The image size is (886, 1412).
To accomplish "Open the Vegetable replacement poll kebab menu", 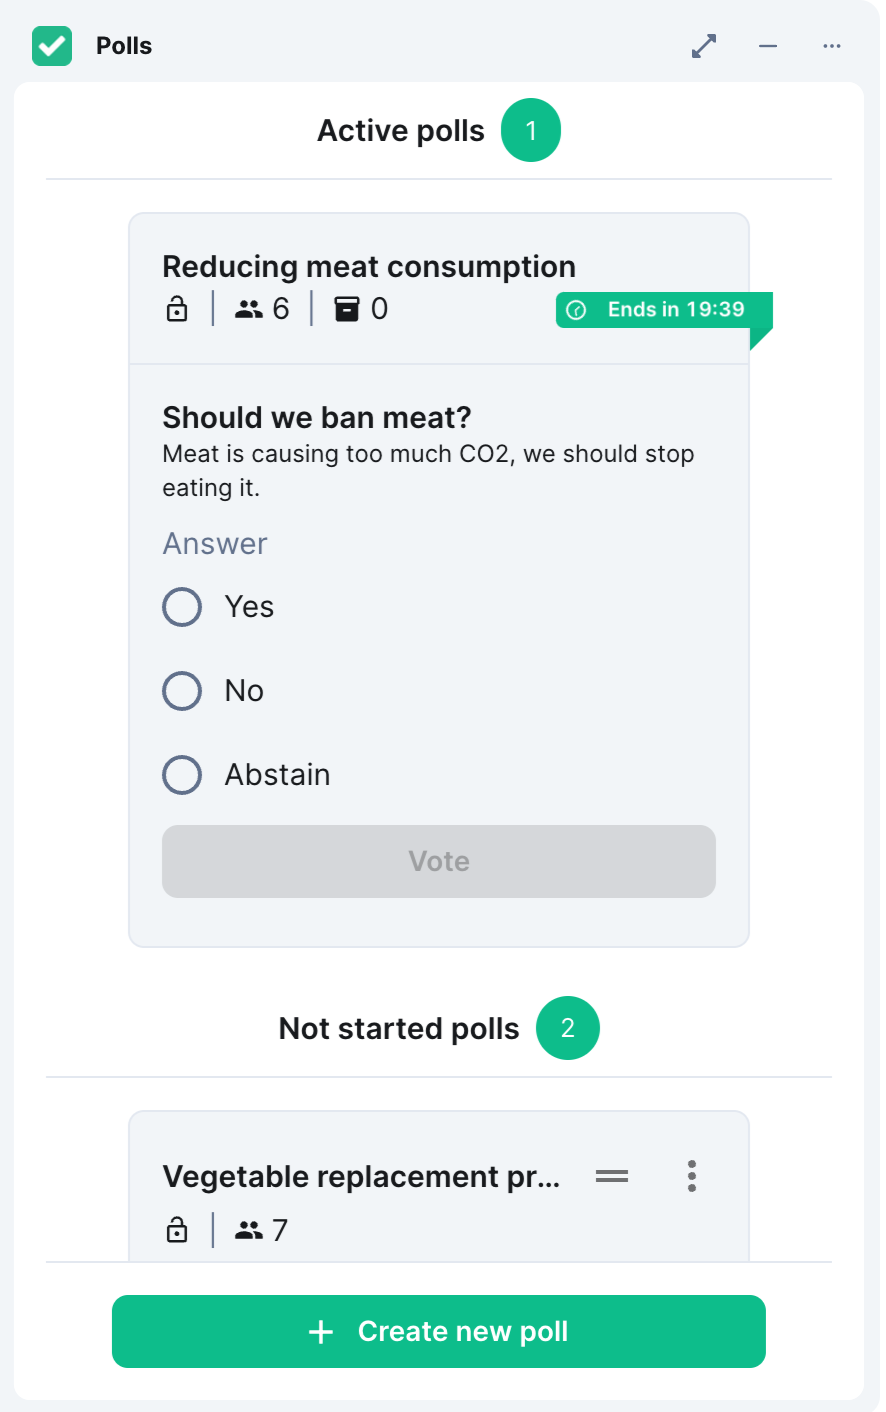I will (x=692, y=1176).
